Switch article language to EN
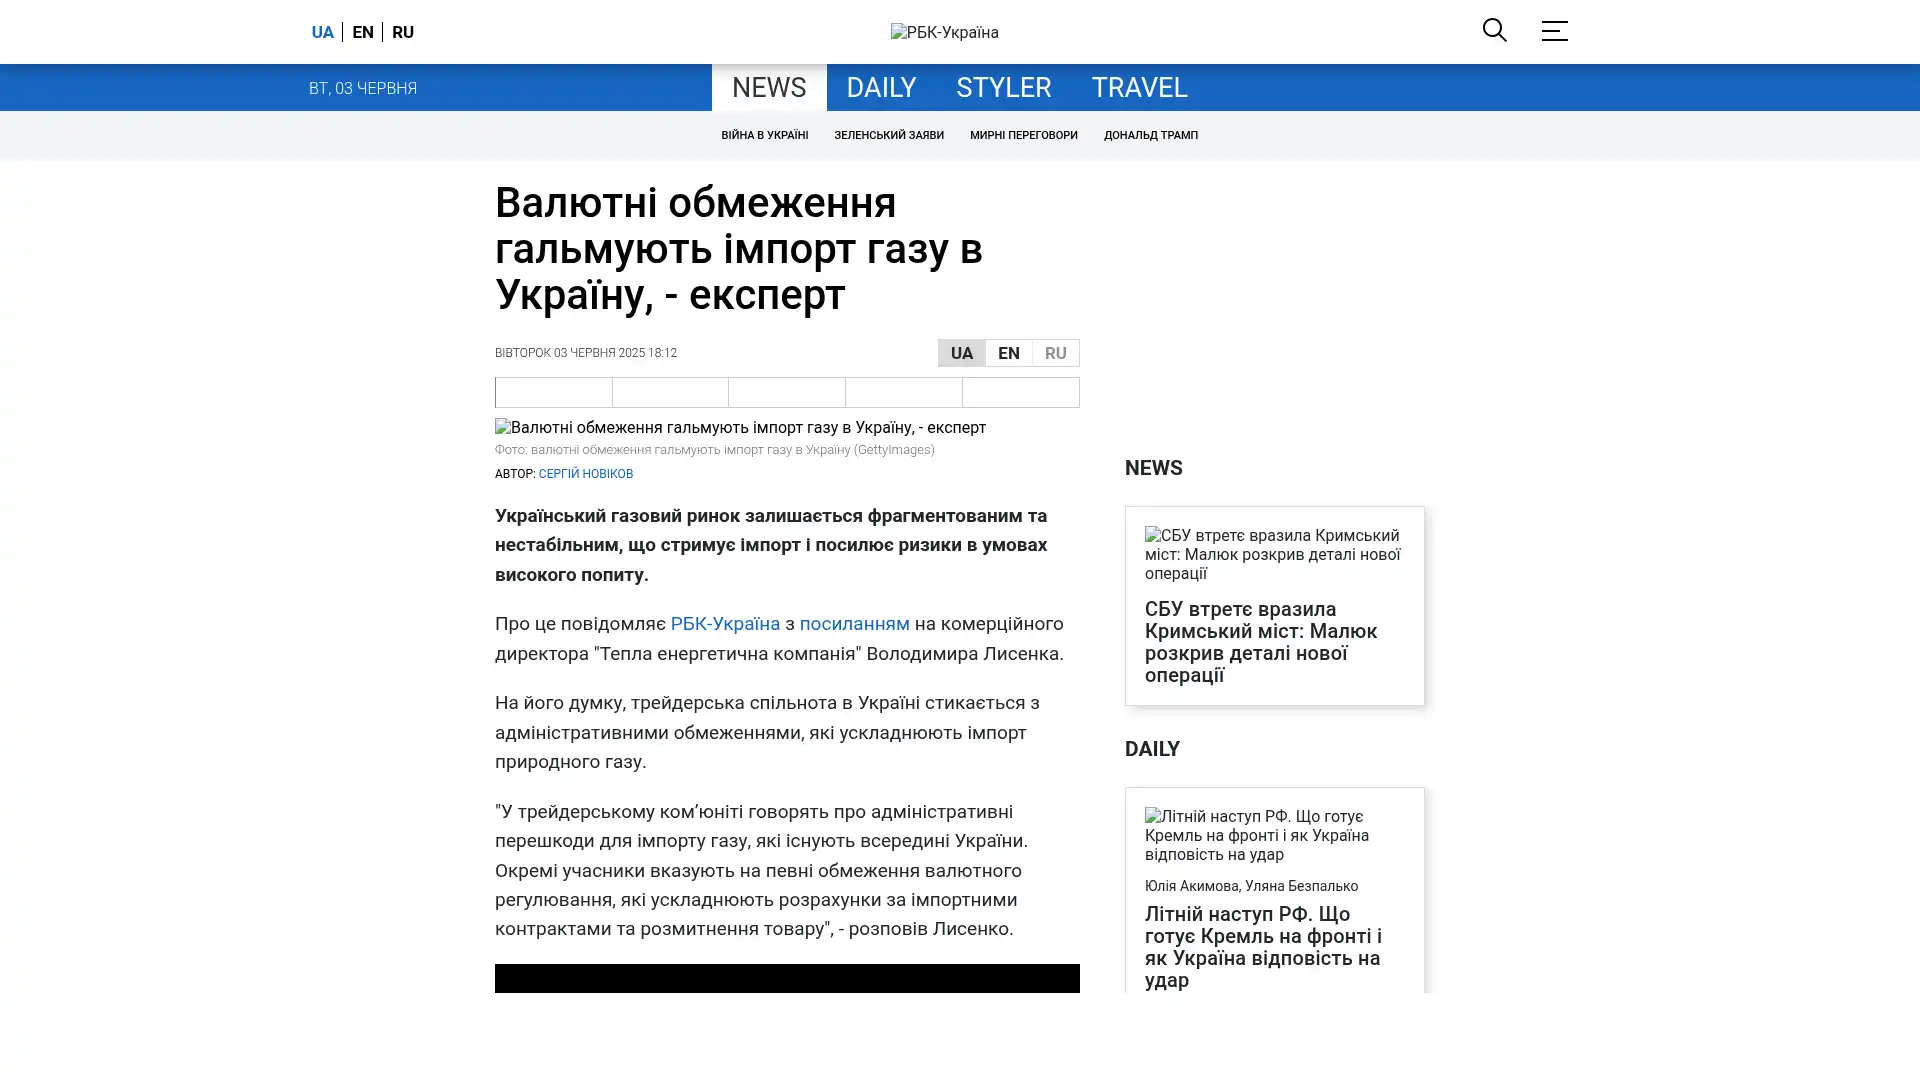The width and height of the screenshot is (1920, 1080). tap(1008, 353)
